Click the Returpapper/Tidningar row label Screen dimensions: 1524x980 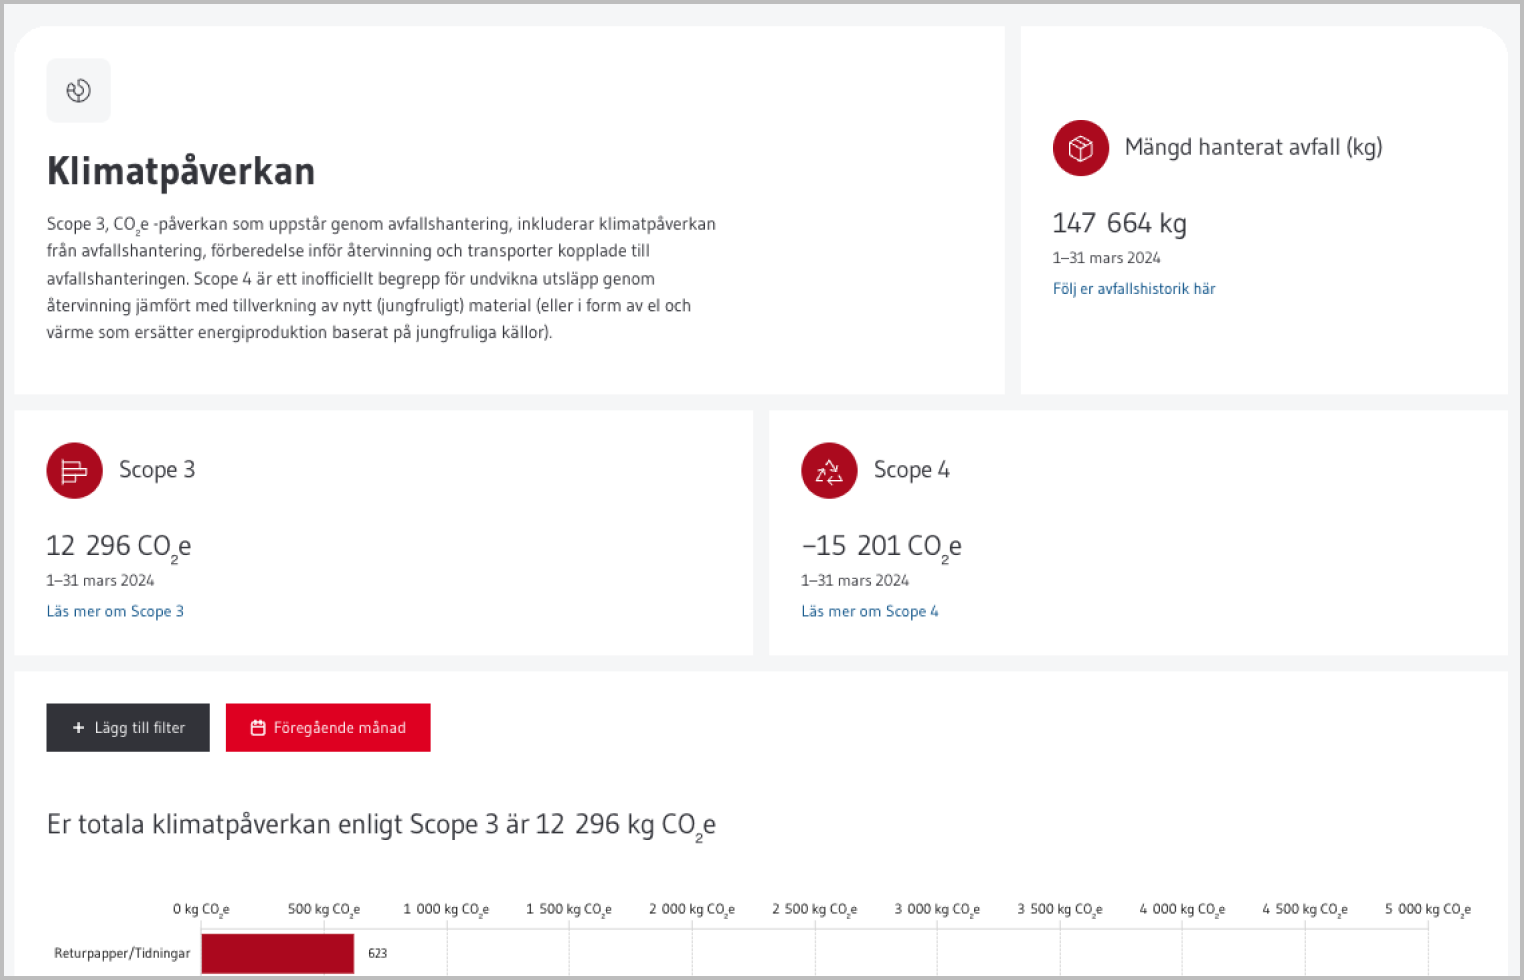point(122,953)
